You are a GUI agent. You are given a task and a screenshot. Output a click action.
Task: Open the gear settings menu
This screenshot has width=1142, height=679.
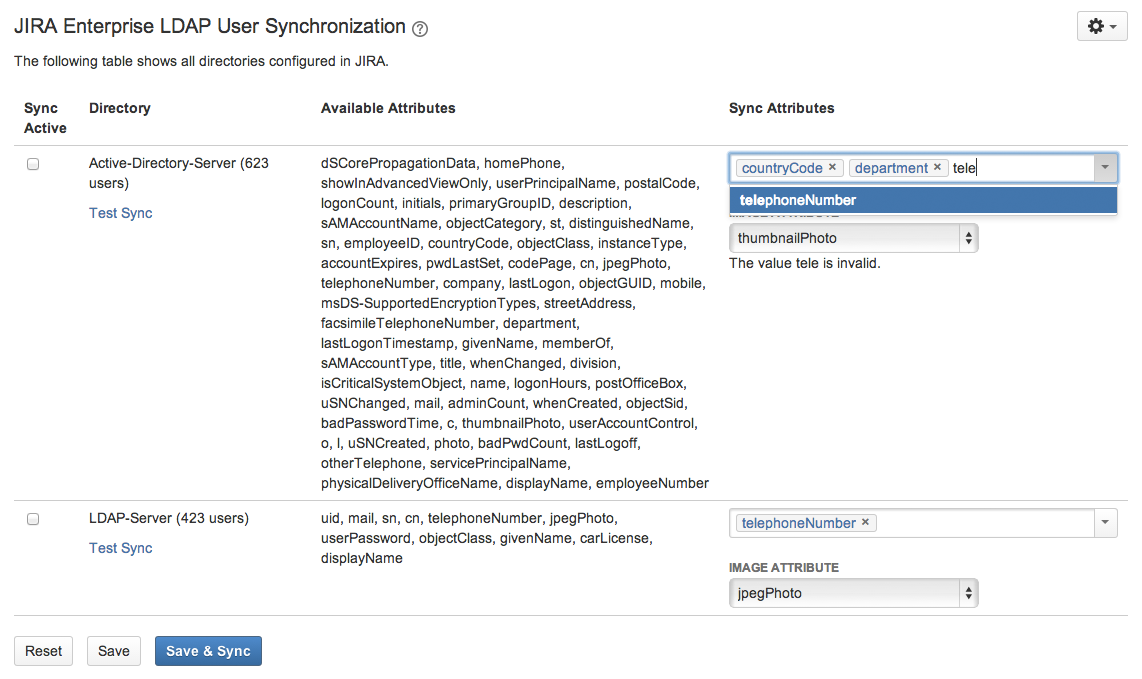pos(1102,26)
